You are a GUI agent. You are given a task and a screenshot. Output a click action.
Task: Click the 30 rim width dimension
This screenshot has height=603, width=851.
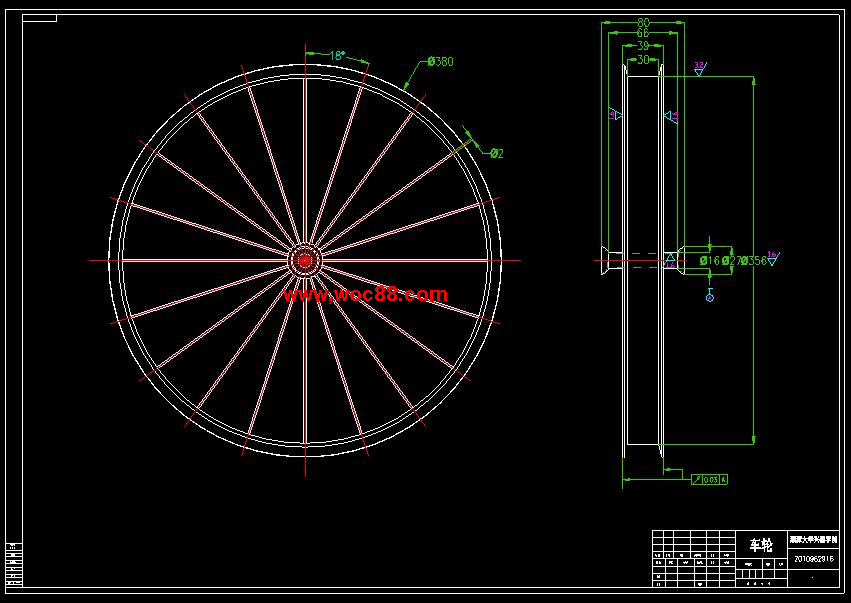[x=643, y=59]
